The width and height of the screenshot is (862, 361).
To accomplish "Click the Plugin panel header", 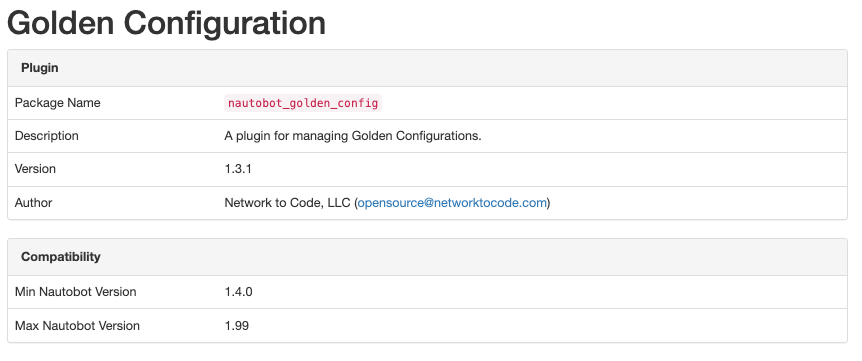I will (427, 68).
